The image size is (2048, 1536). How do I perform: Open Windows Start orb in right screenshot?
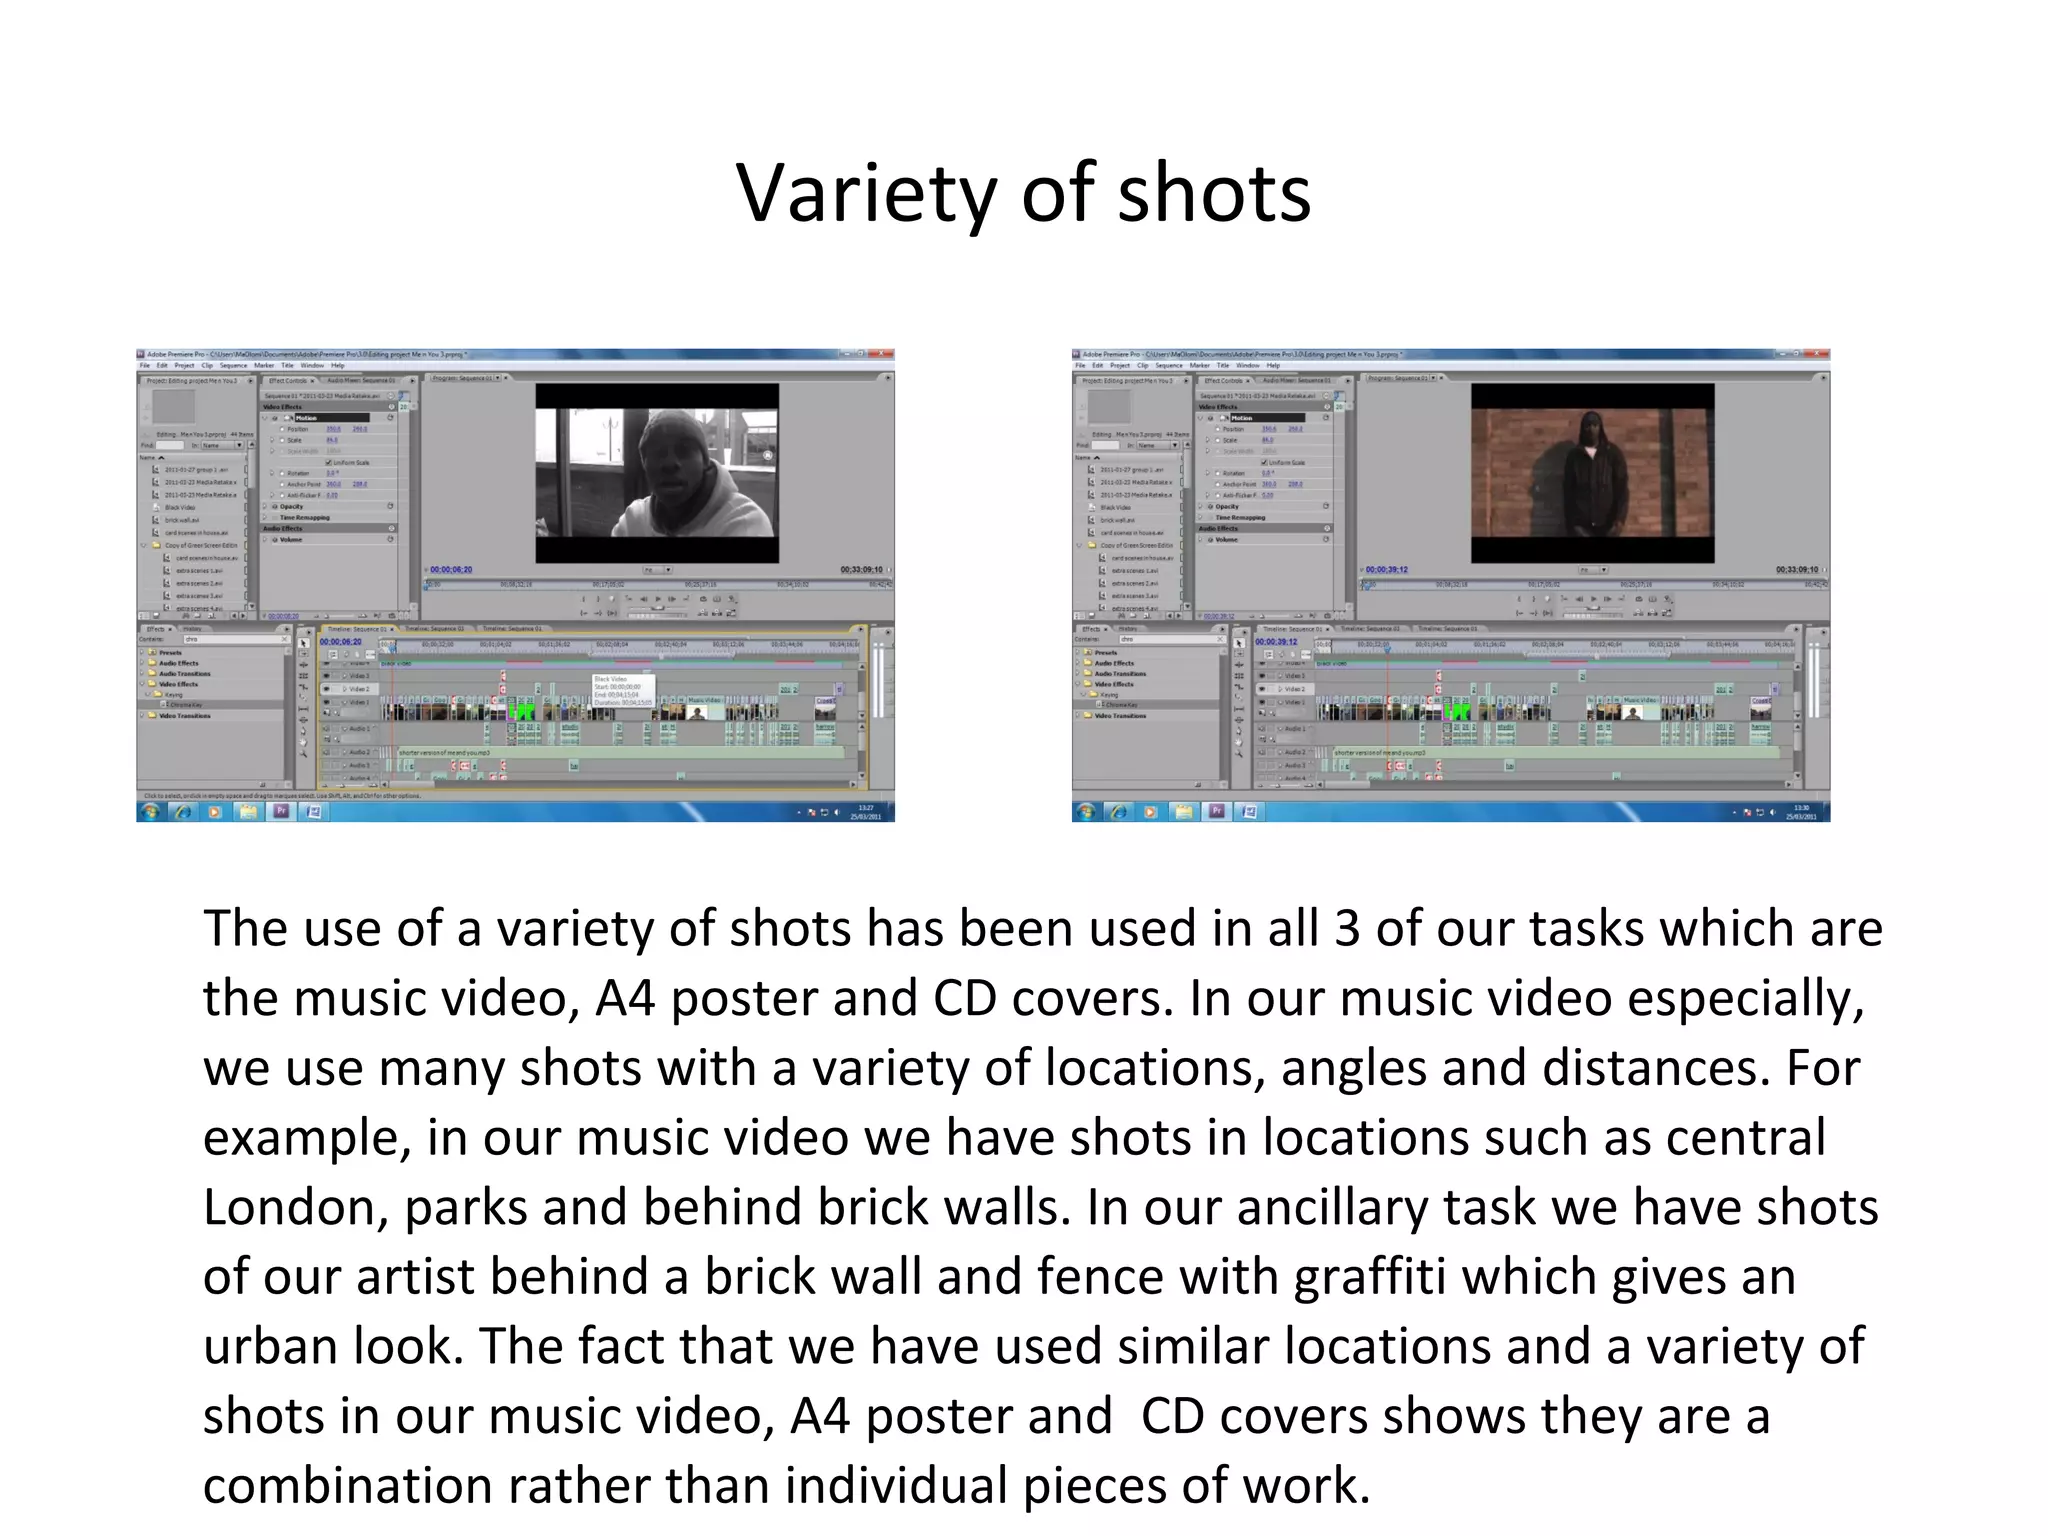click(1085, 812)
